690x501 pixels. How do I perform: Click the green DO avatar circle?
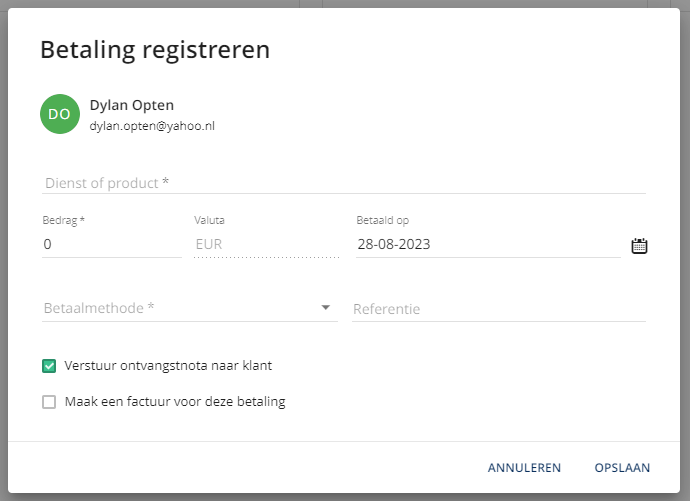(60, 114)
